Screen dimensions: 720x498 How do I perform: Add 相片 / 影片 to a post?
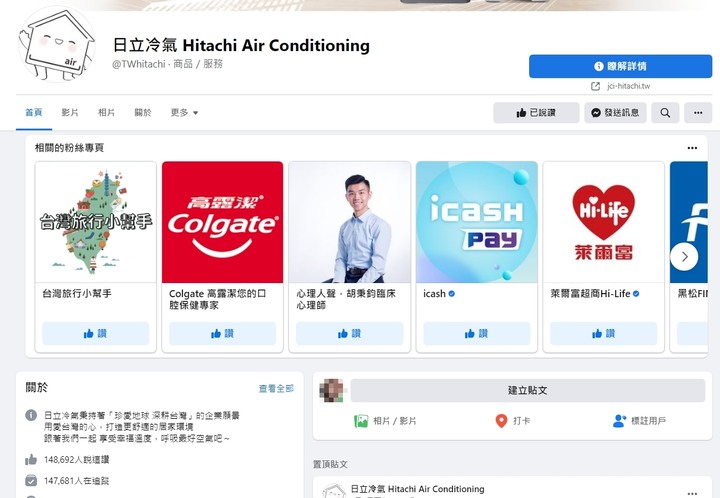385,420
